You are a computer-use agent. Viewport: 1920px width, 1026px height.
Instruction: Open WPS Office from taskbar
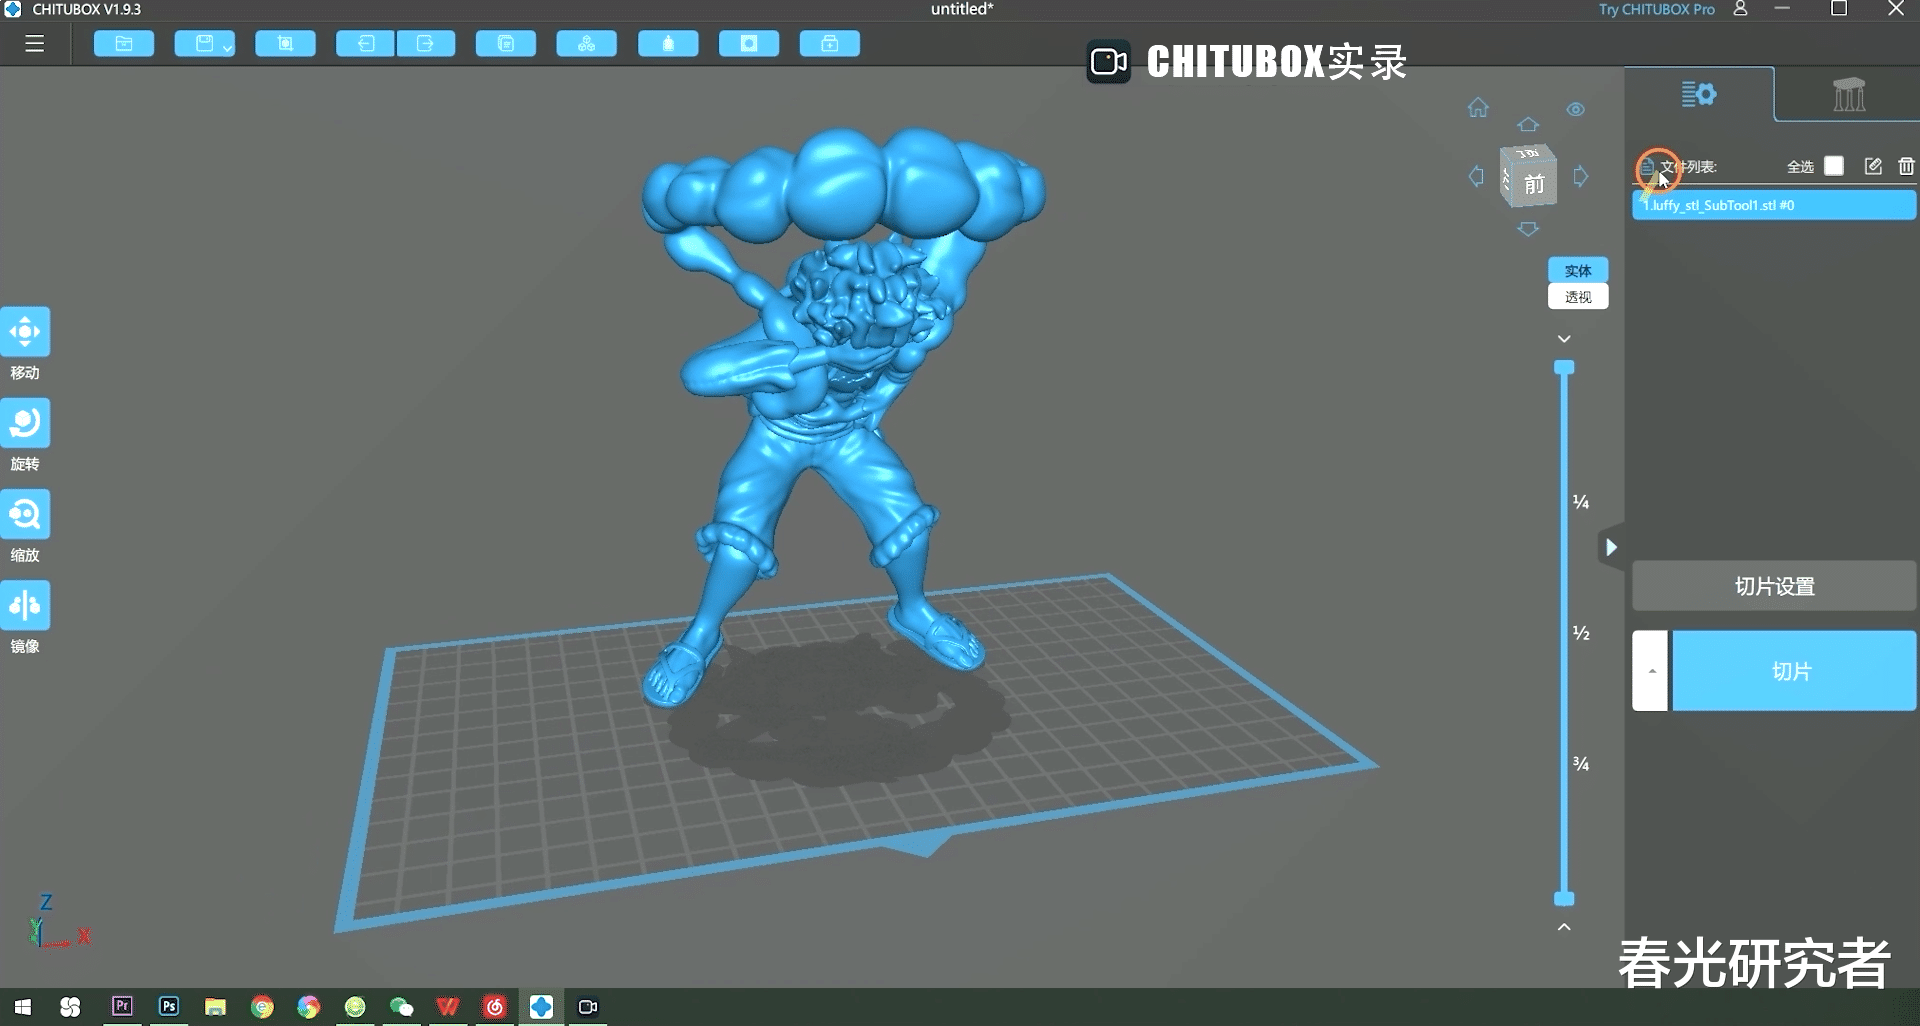(x=448, y=1007)
